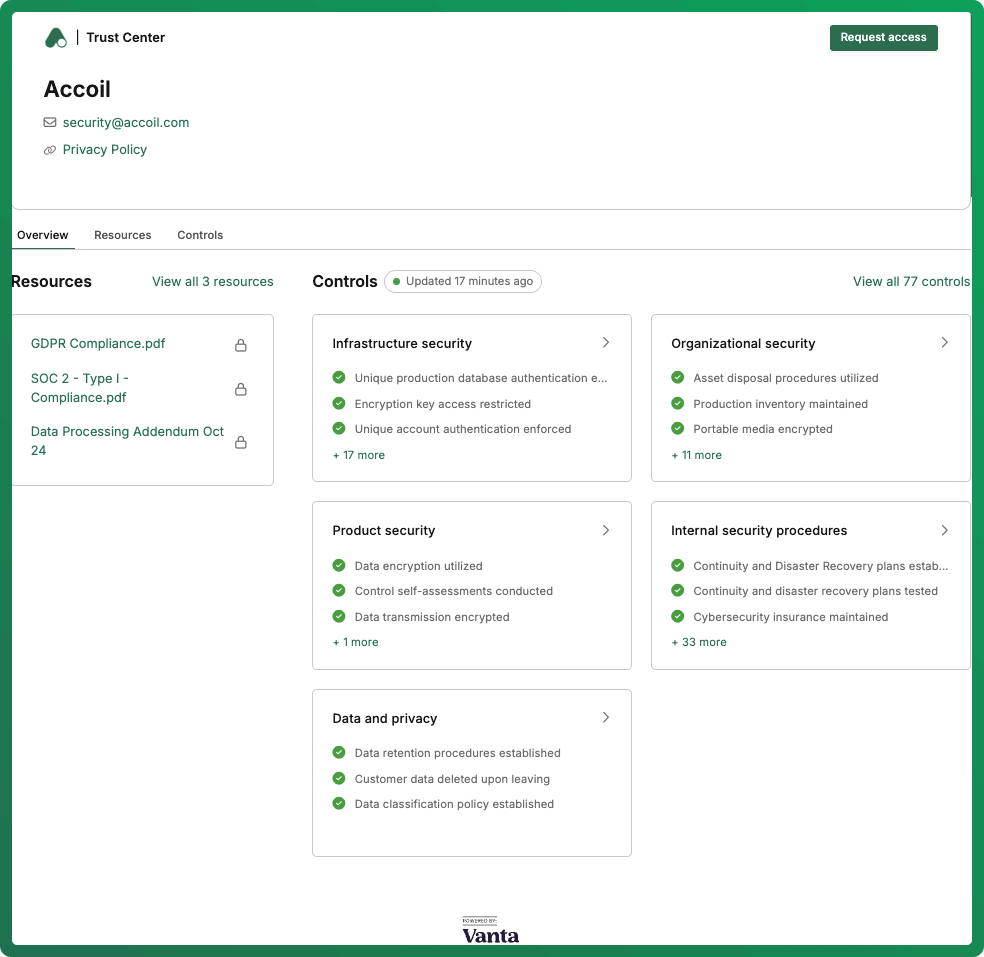The width and height of the screenshot is (984, 957).
Task: Click the Organizational security card title
Action: [743, 343]
